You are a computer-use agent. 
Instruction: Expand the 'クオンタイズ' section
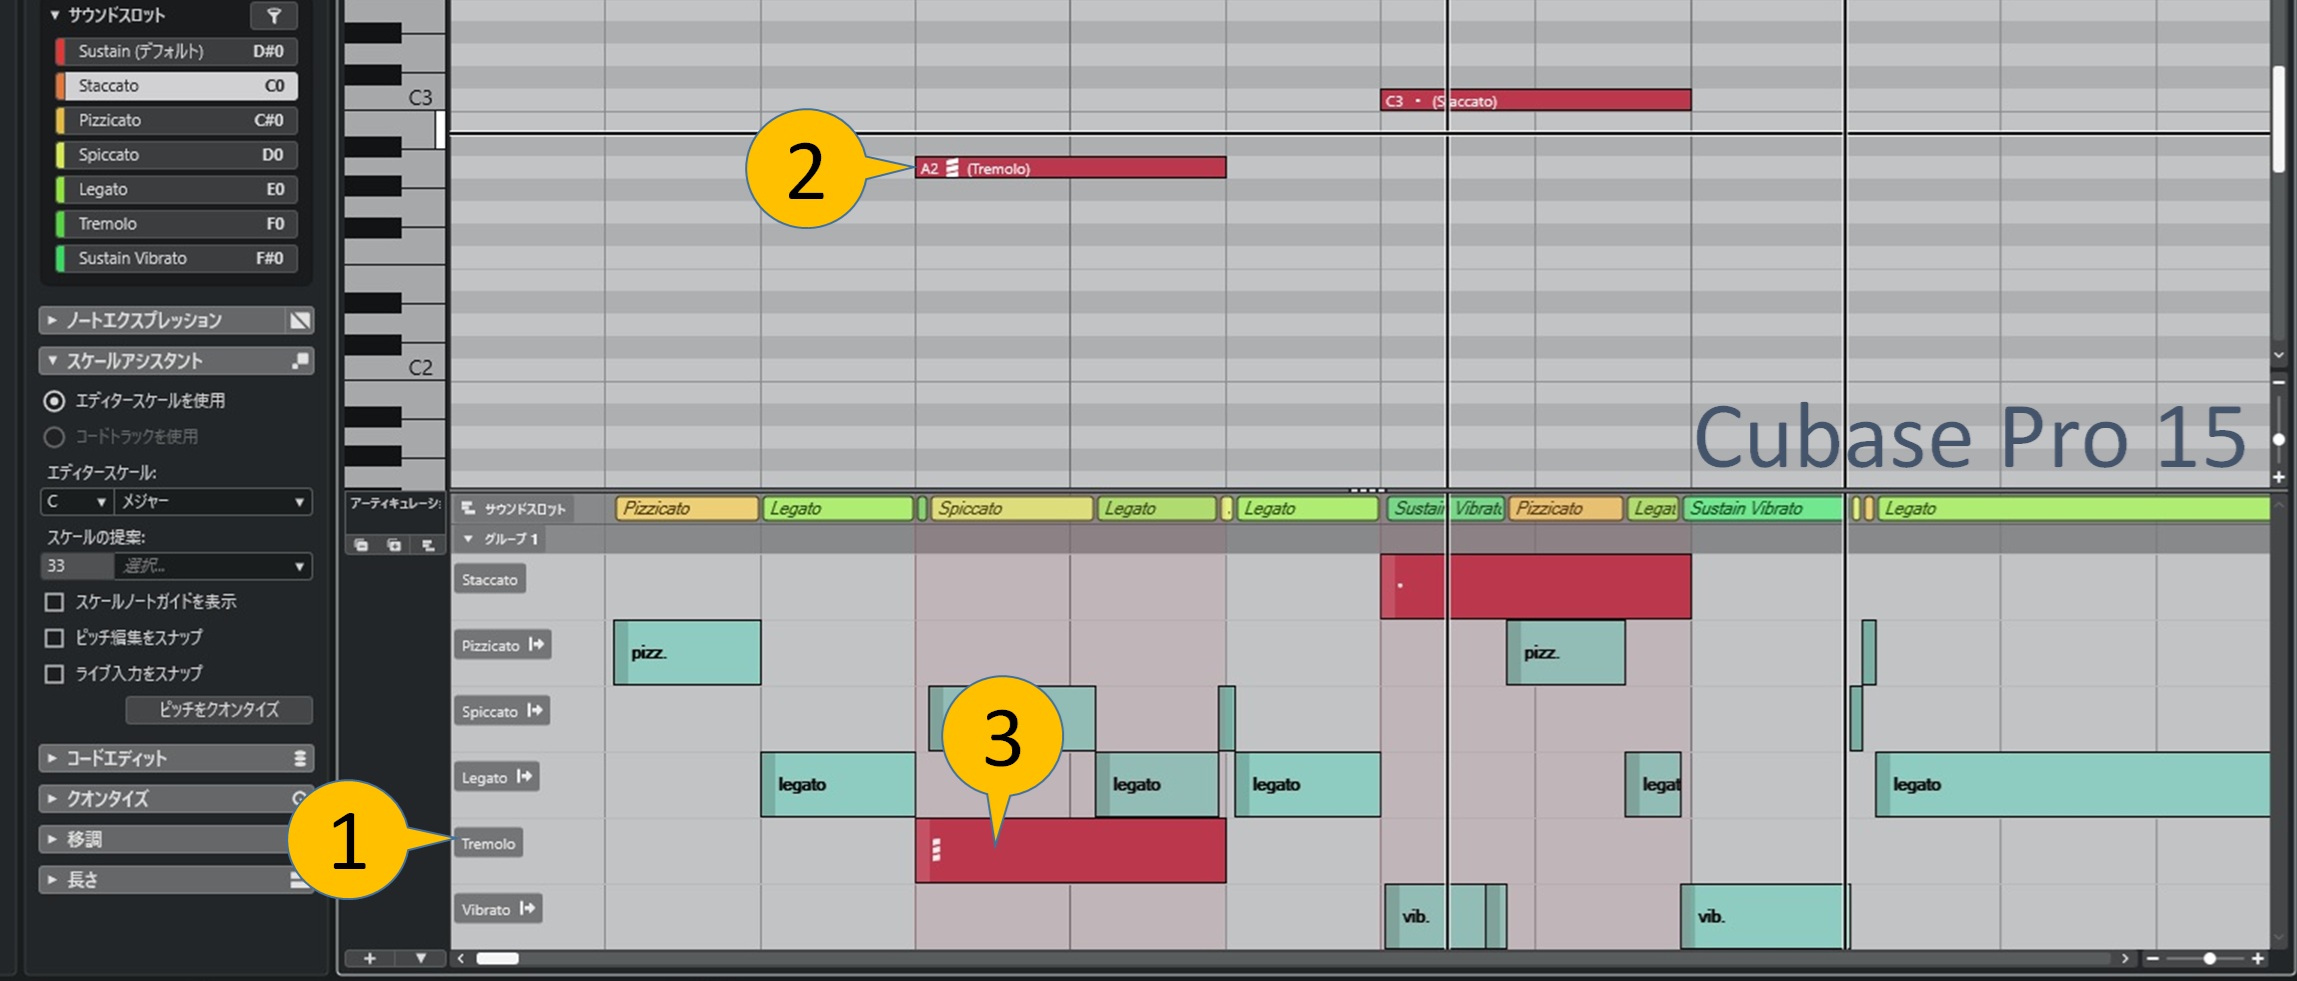pos(52,799)
